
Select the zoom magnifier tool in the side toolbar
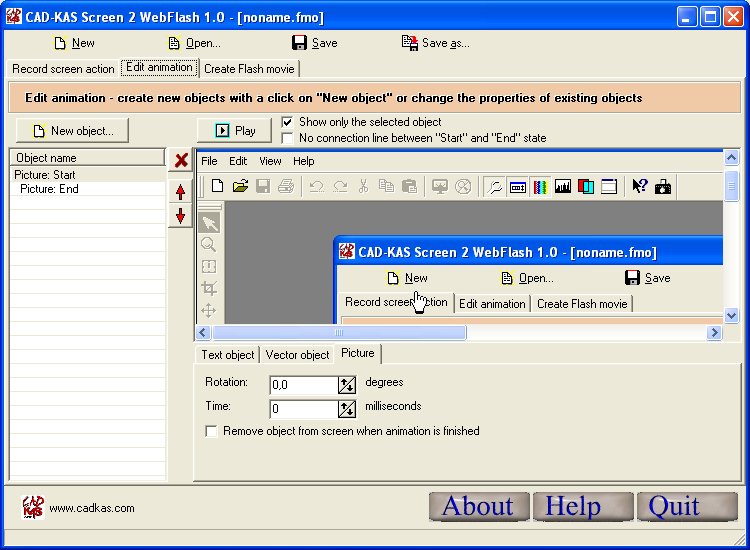(209, 244)
